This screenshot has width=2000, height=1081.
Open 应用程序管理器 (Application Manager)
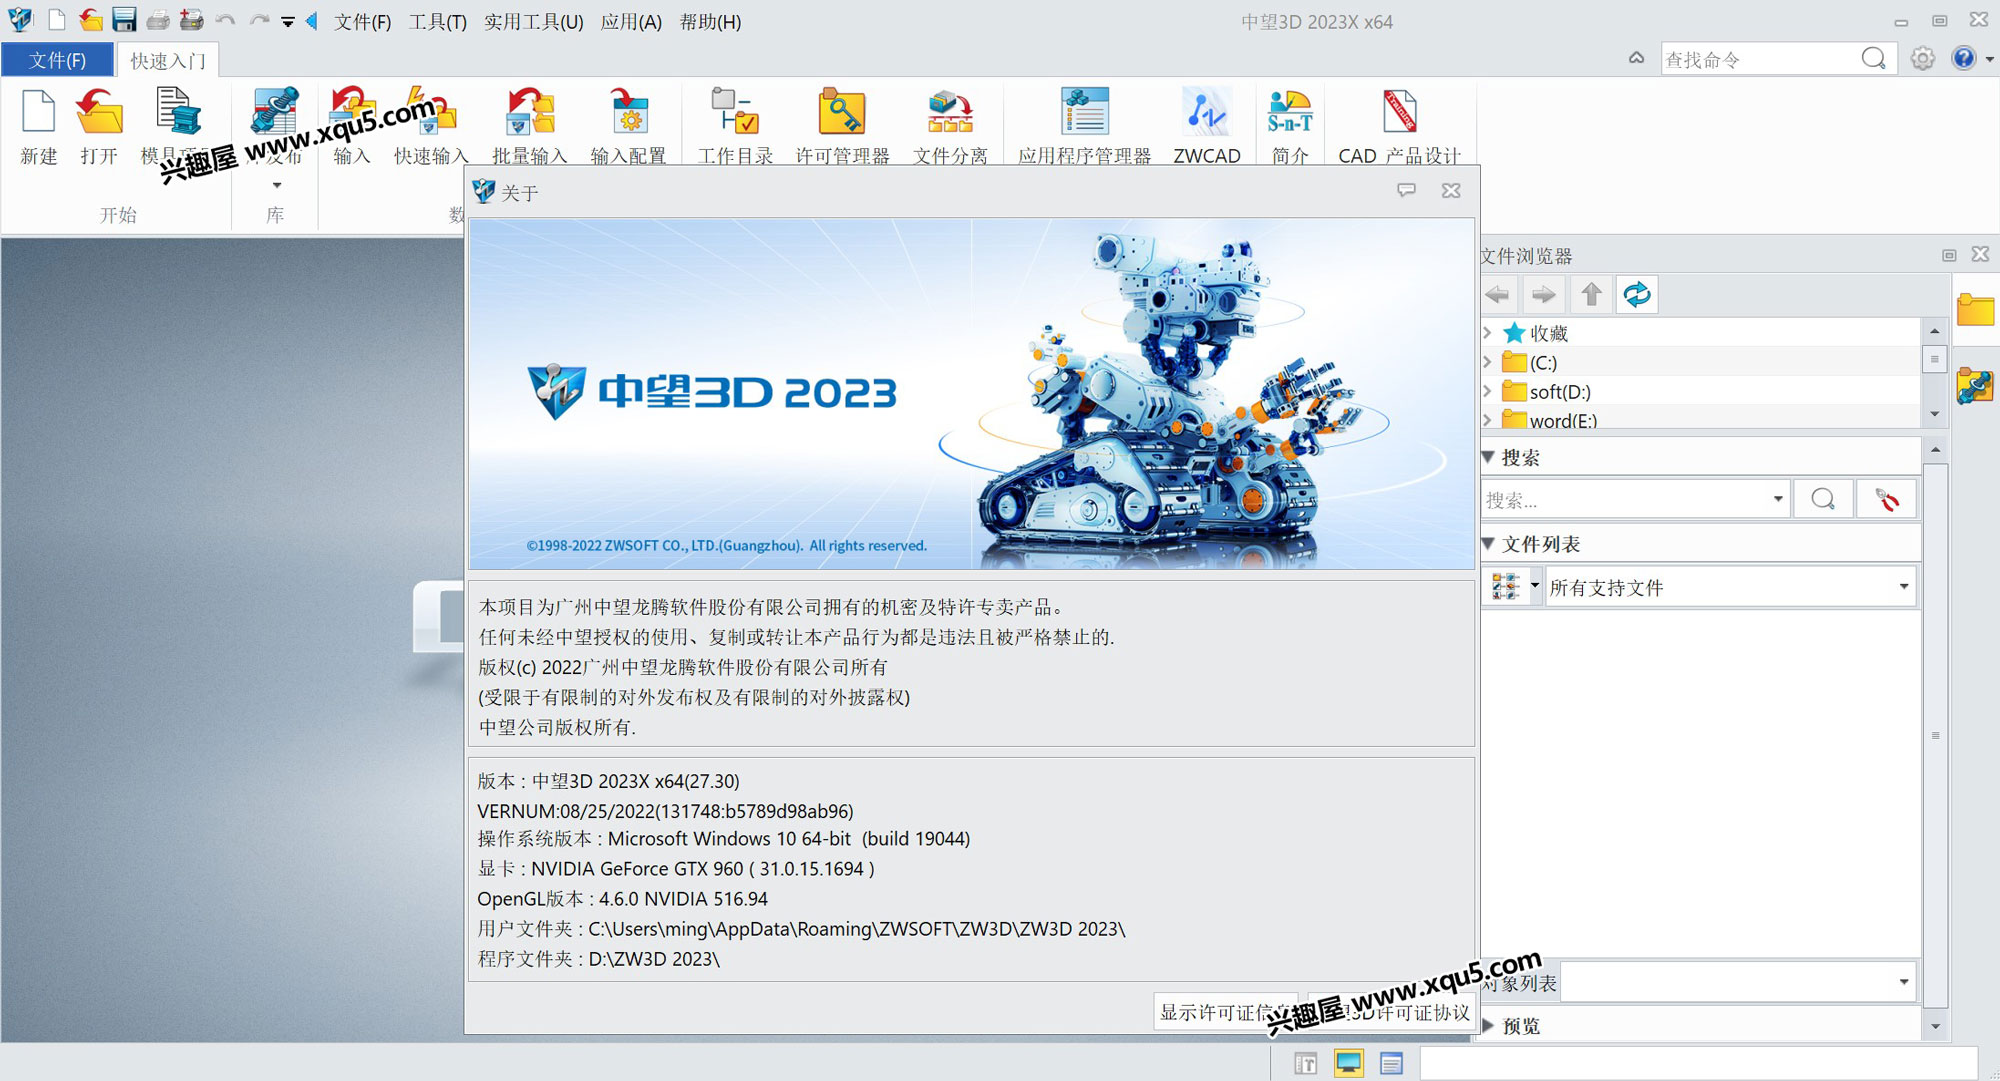[x=1084, y=126]
